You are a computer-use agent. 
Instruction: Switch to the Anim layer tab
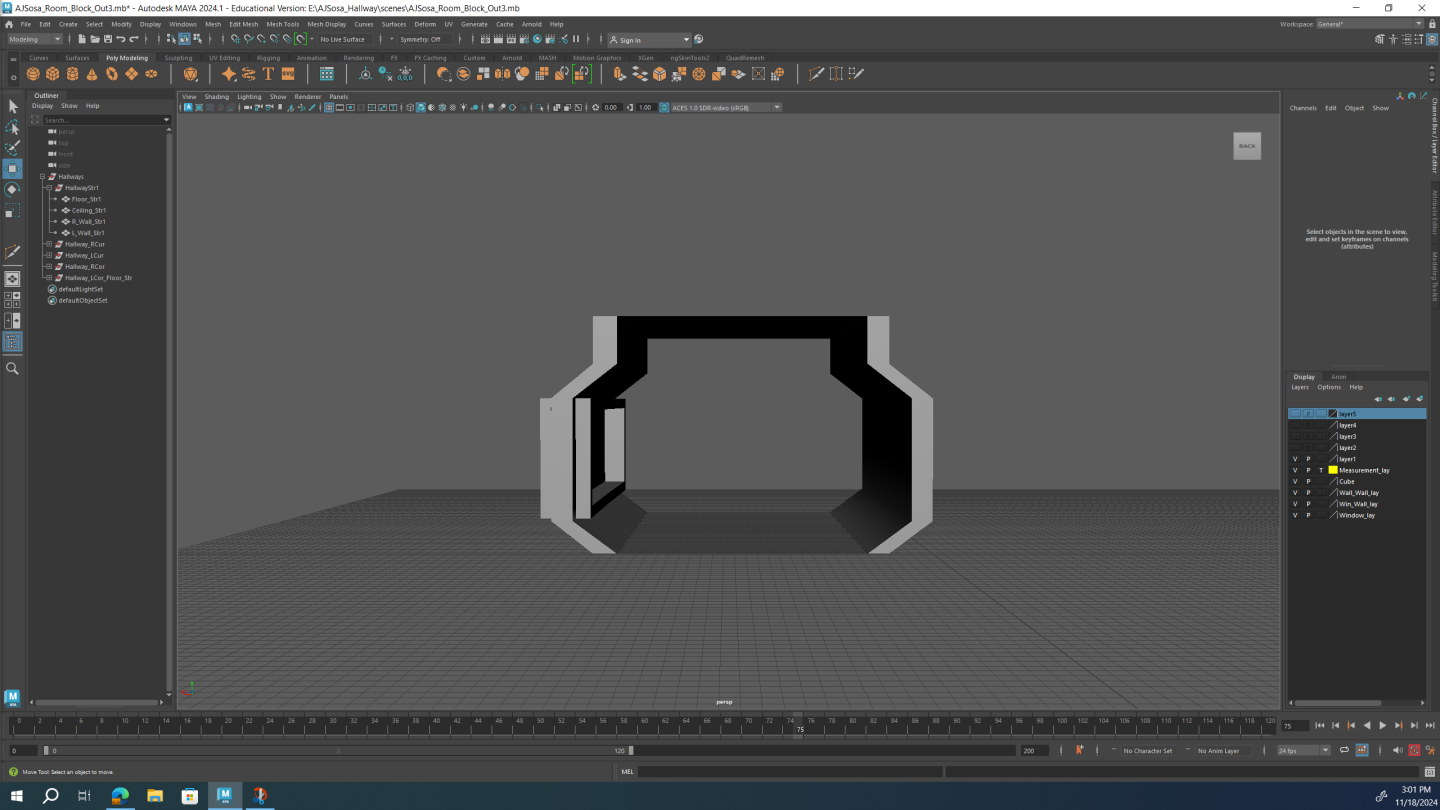click(x=1338, y=377)
